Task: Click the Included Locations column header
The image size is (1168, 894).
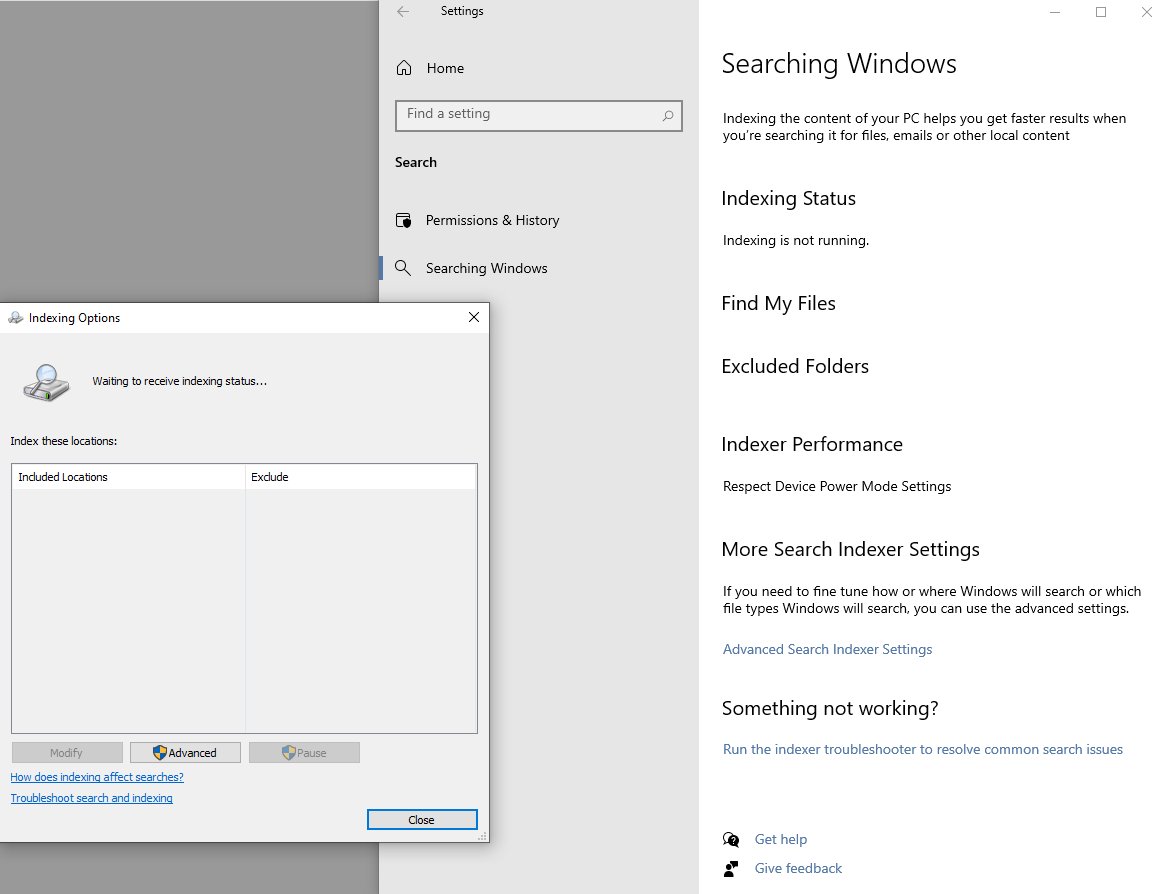Action: click(x=128, y=477)
